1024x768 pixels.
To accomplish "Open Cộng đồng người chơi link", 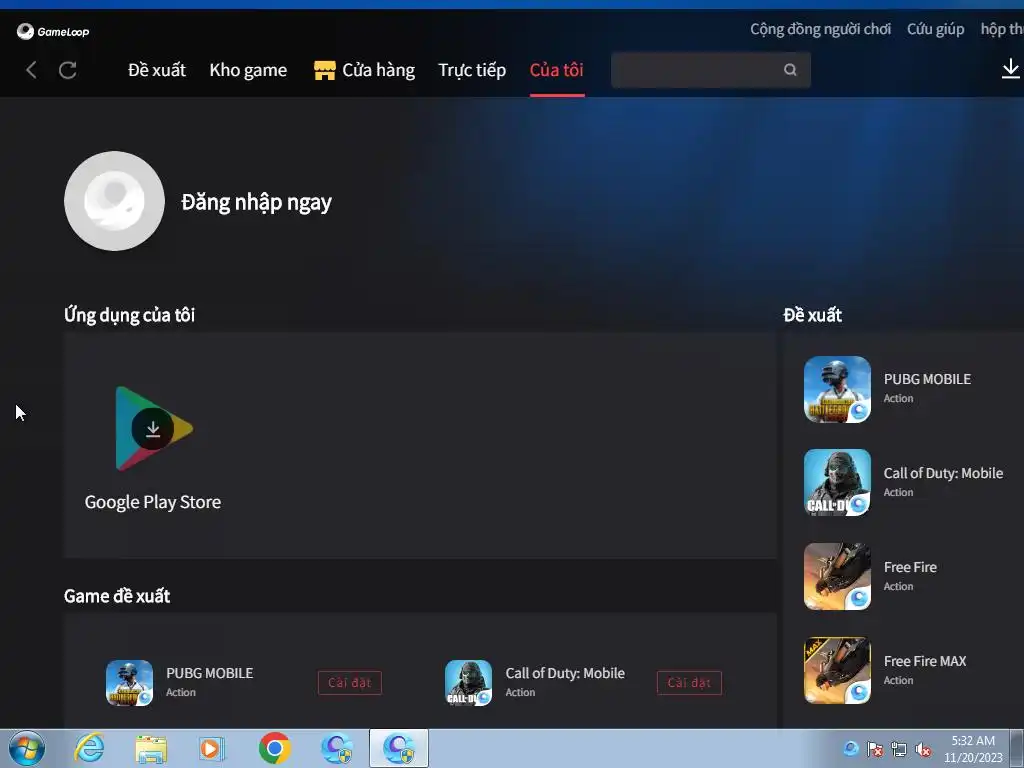I will tap(820, 29).
